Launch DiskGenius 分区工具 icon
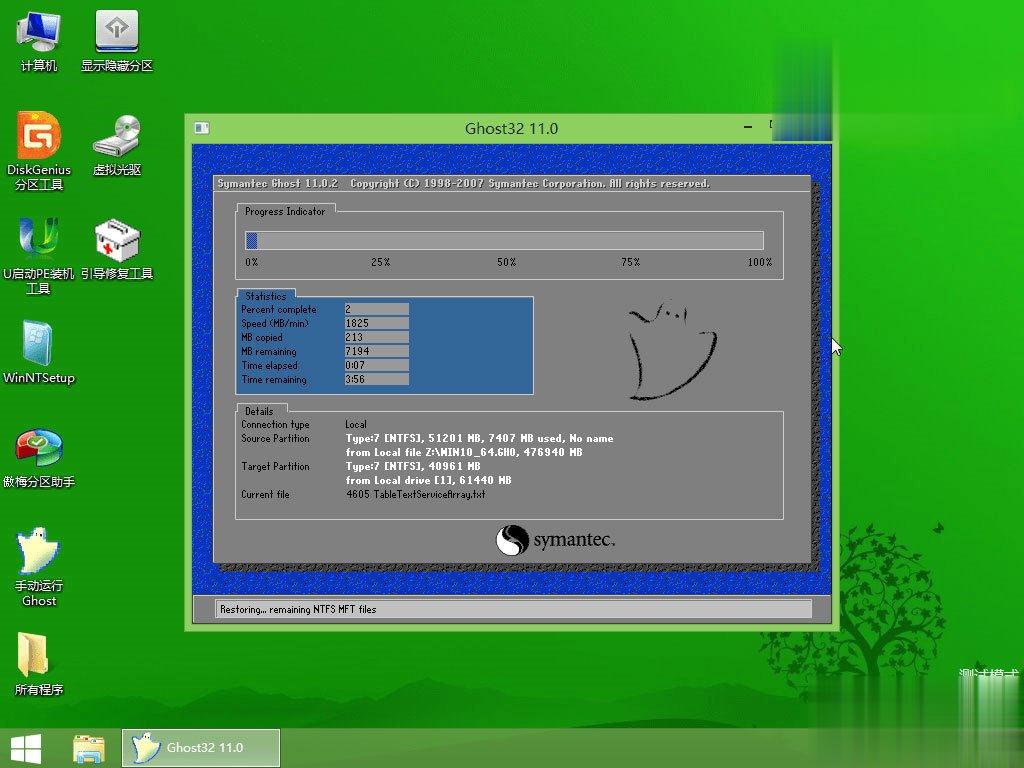 39,152
